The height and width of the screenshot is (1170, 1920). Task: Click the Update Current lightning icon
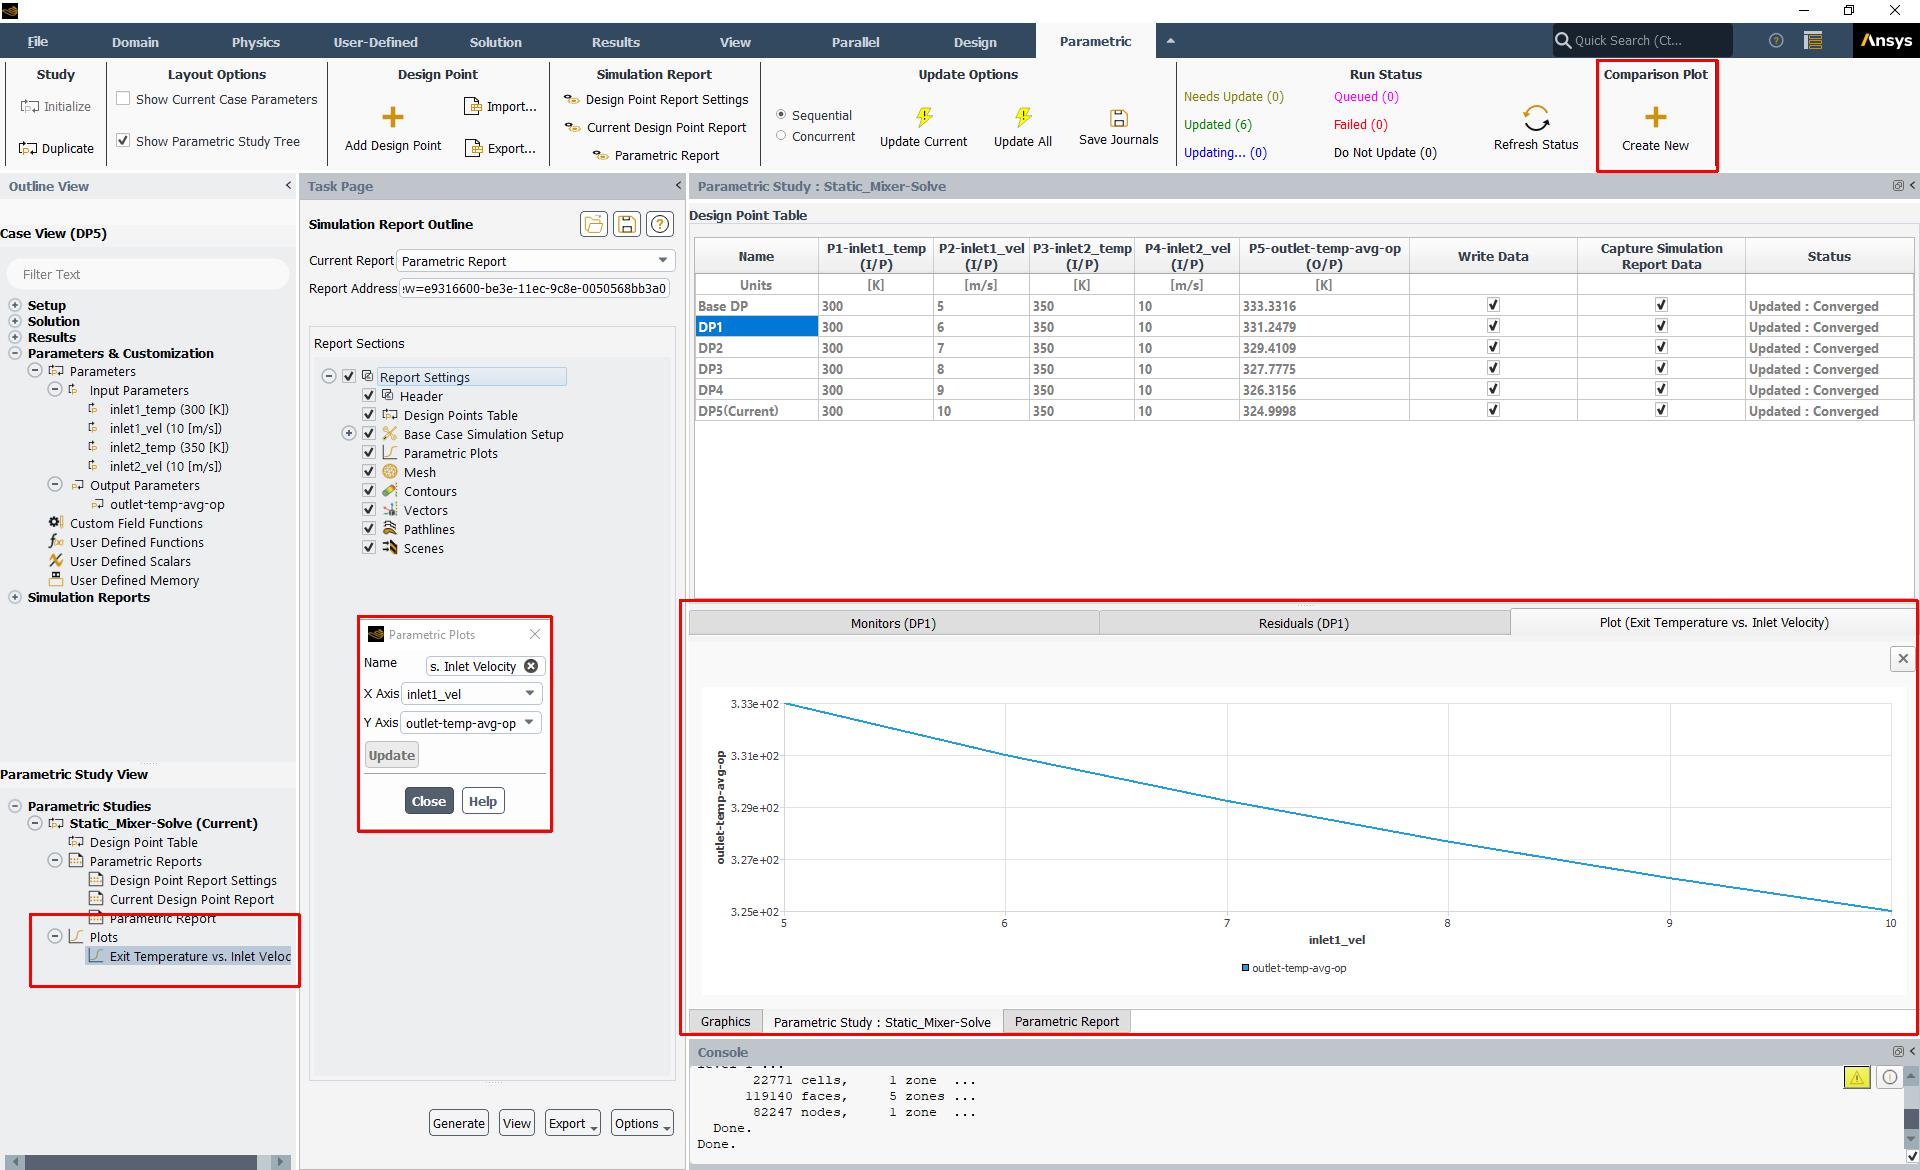tap(923, 117)
